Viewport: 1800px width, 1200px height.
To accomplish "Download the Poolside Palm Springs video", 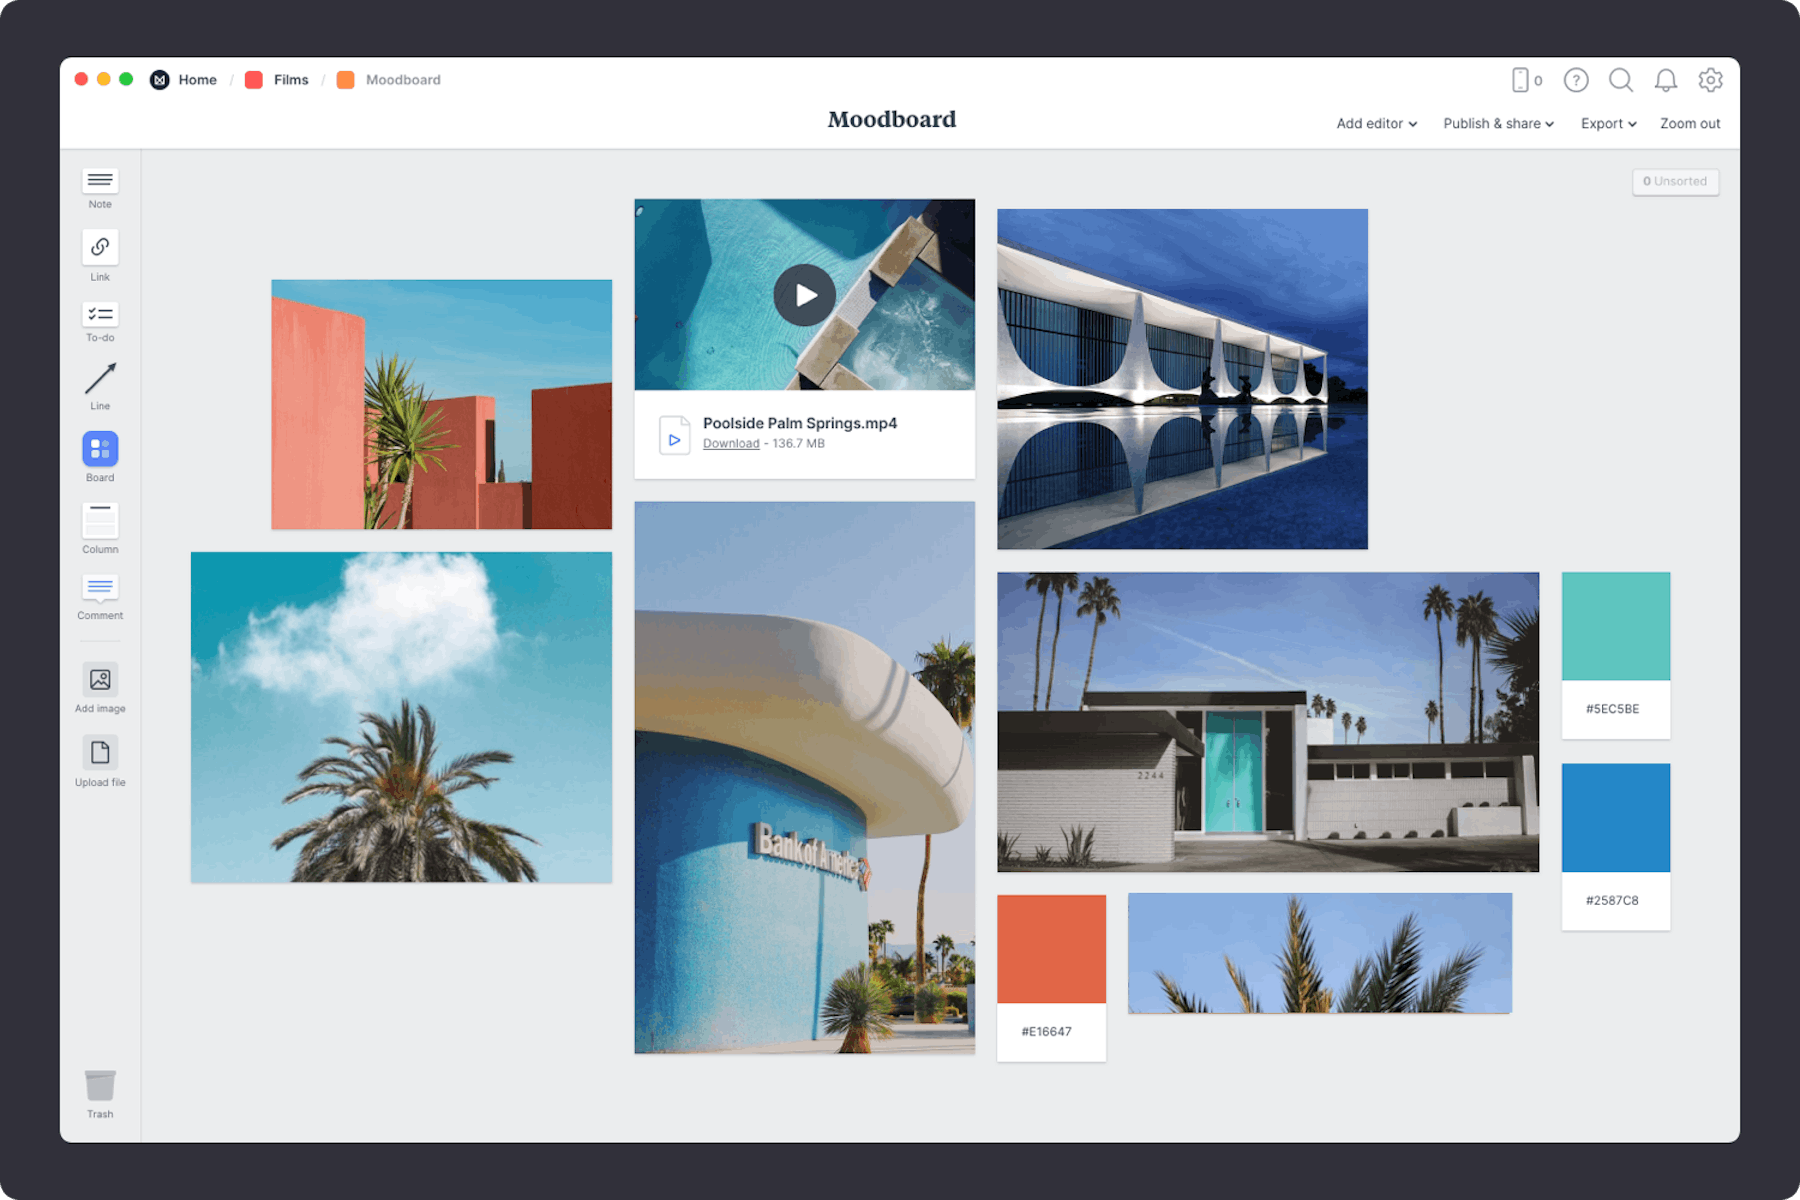I will point(730,443).
